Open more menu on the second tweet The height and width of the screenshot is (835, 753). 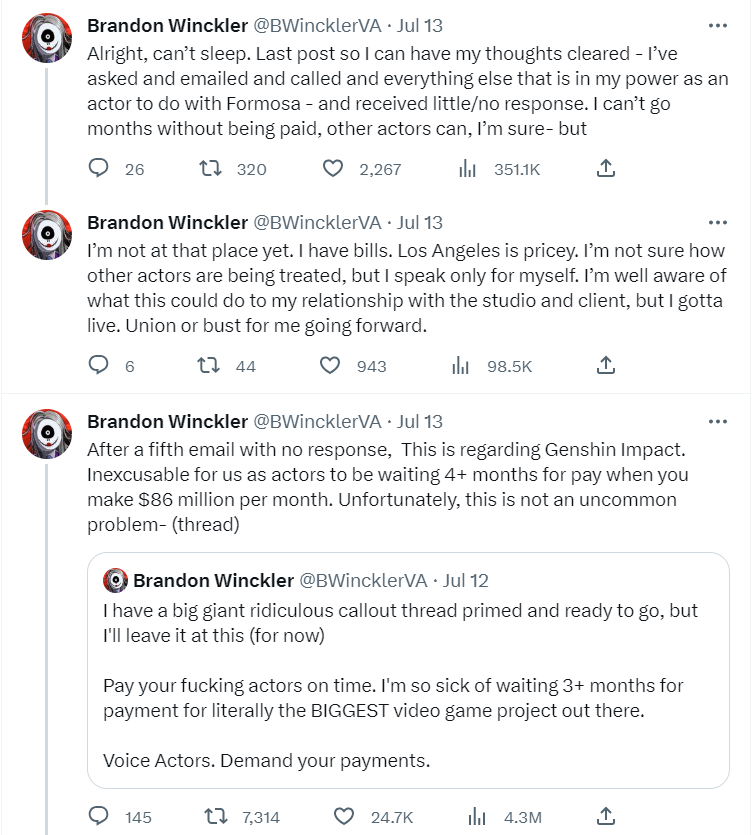(717, 222)
